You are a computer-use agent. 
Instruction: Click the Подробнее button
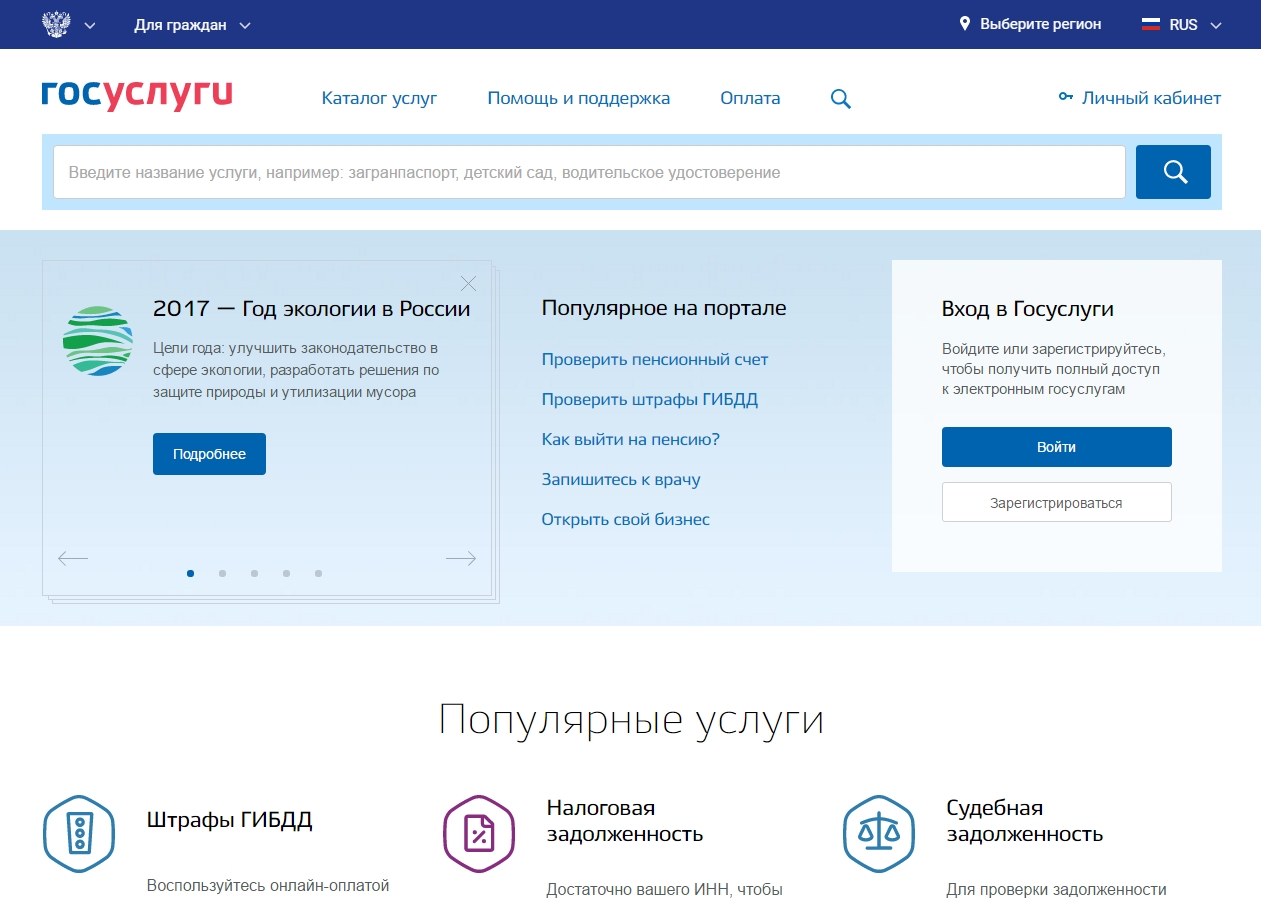pos(209,454)
